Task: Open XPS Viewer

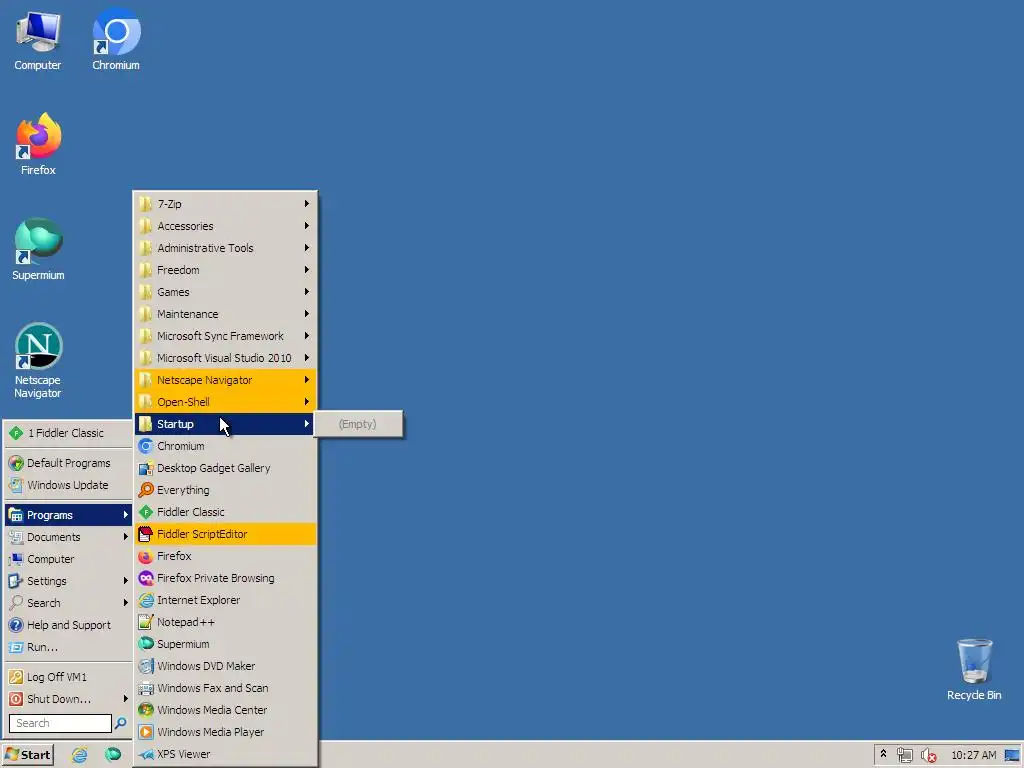Action: [225, 754]
